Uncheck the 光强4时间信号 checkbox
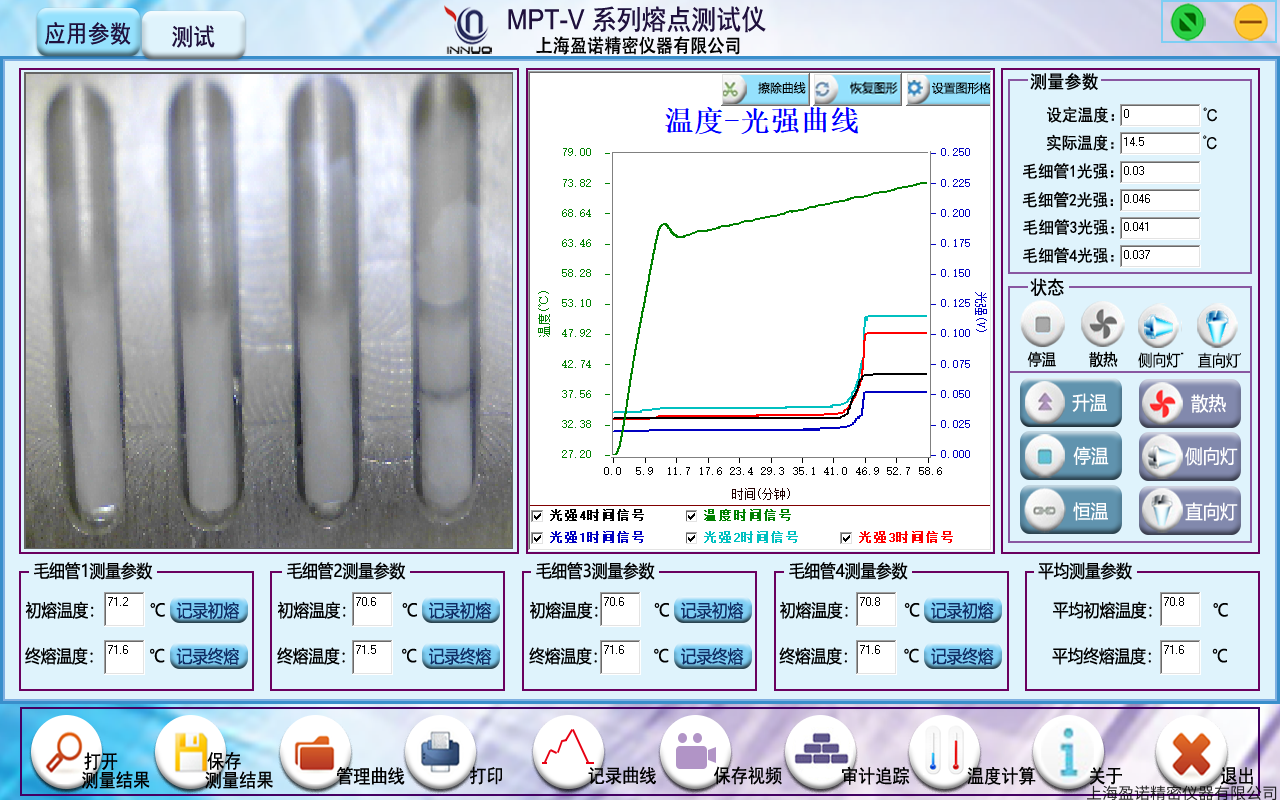Screen dimensions: 1280x800 [x=538, y=516]
